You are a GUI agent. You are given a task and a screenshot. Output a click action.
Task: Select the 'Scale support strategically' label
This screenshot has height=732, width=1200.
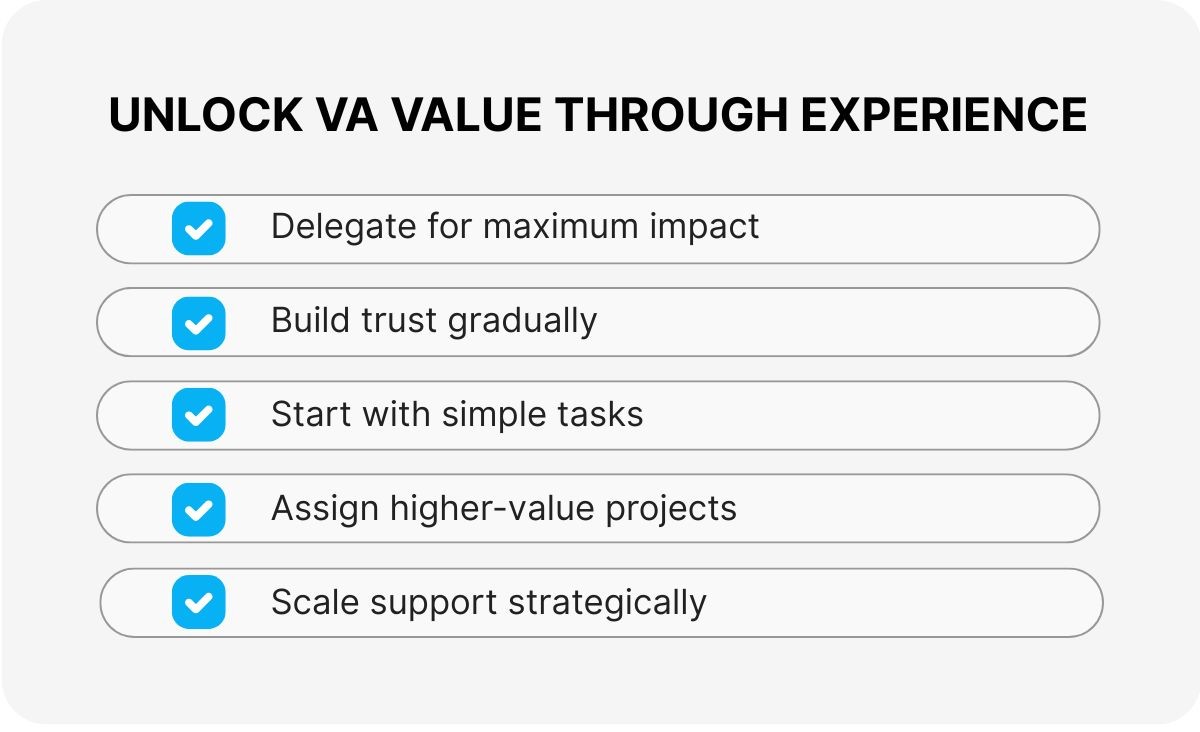pos(489,602)
